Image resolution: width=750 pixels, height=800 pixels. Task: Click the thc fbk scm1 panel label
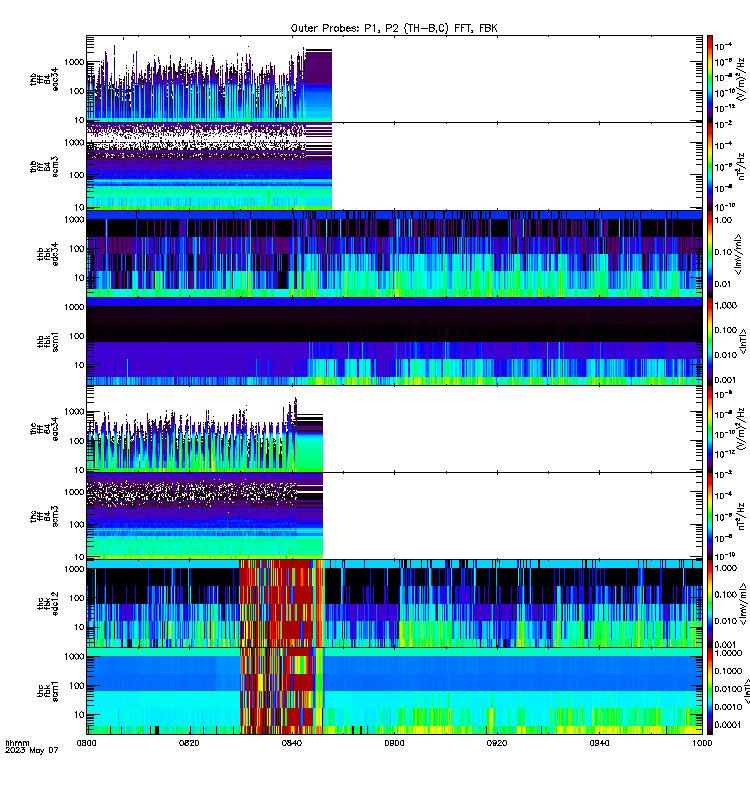[x=48, y=691]
